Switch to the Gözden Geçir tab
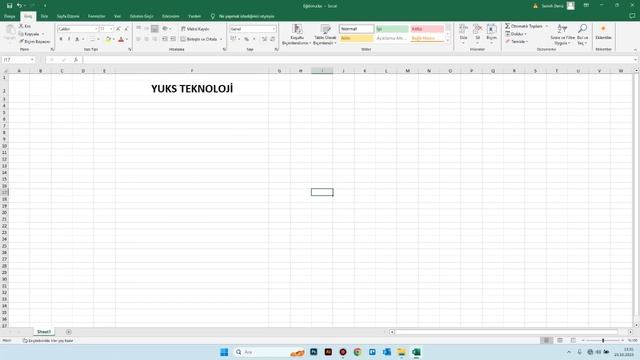640x360 pixels. tap(142, 16)
